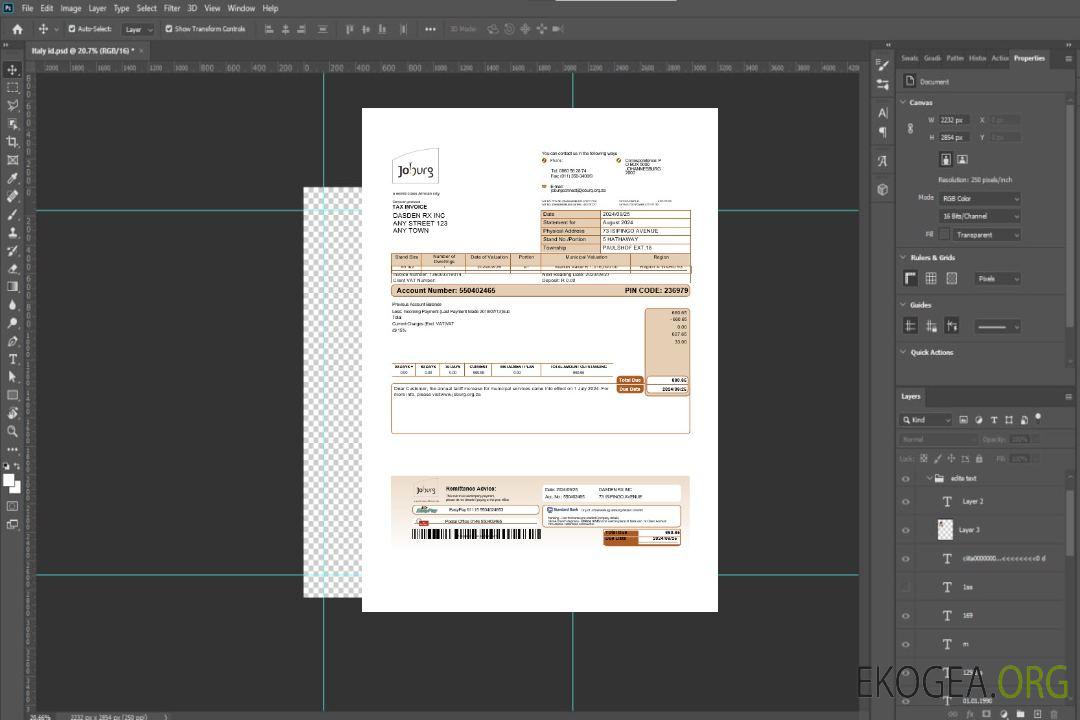
Task: Hide the Layer 2 text layer
Action: tap(906, 502)
